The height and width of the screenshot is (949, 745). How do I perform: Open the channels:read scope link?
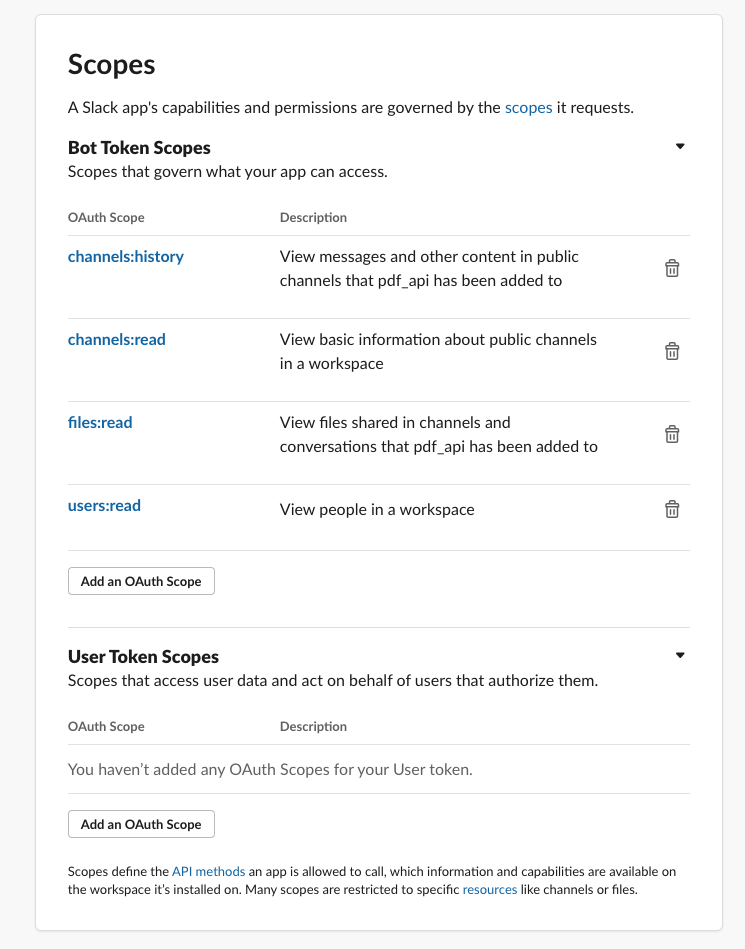click(117, 340)
